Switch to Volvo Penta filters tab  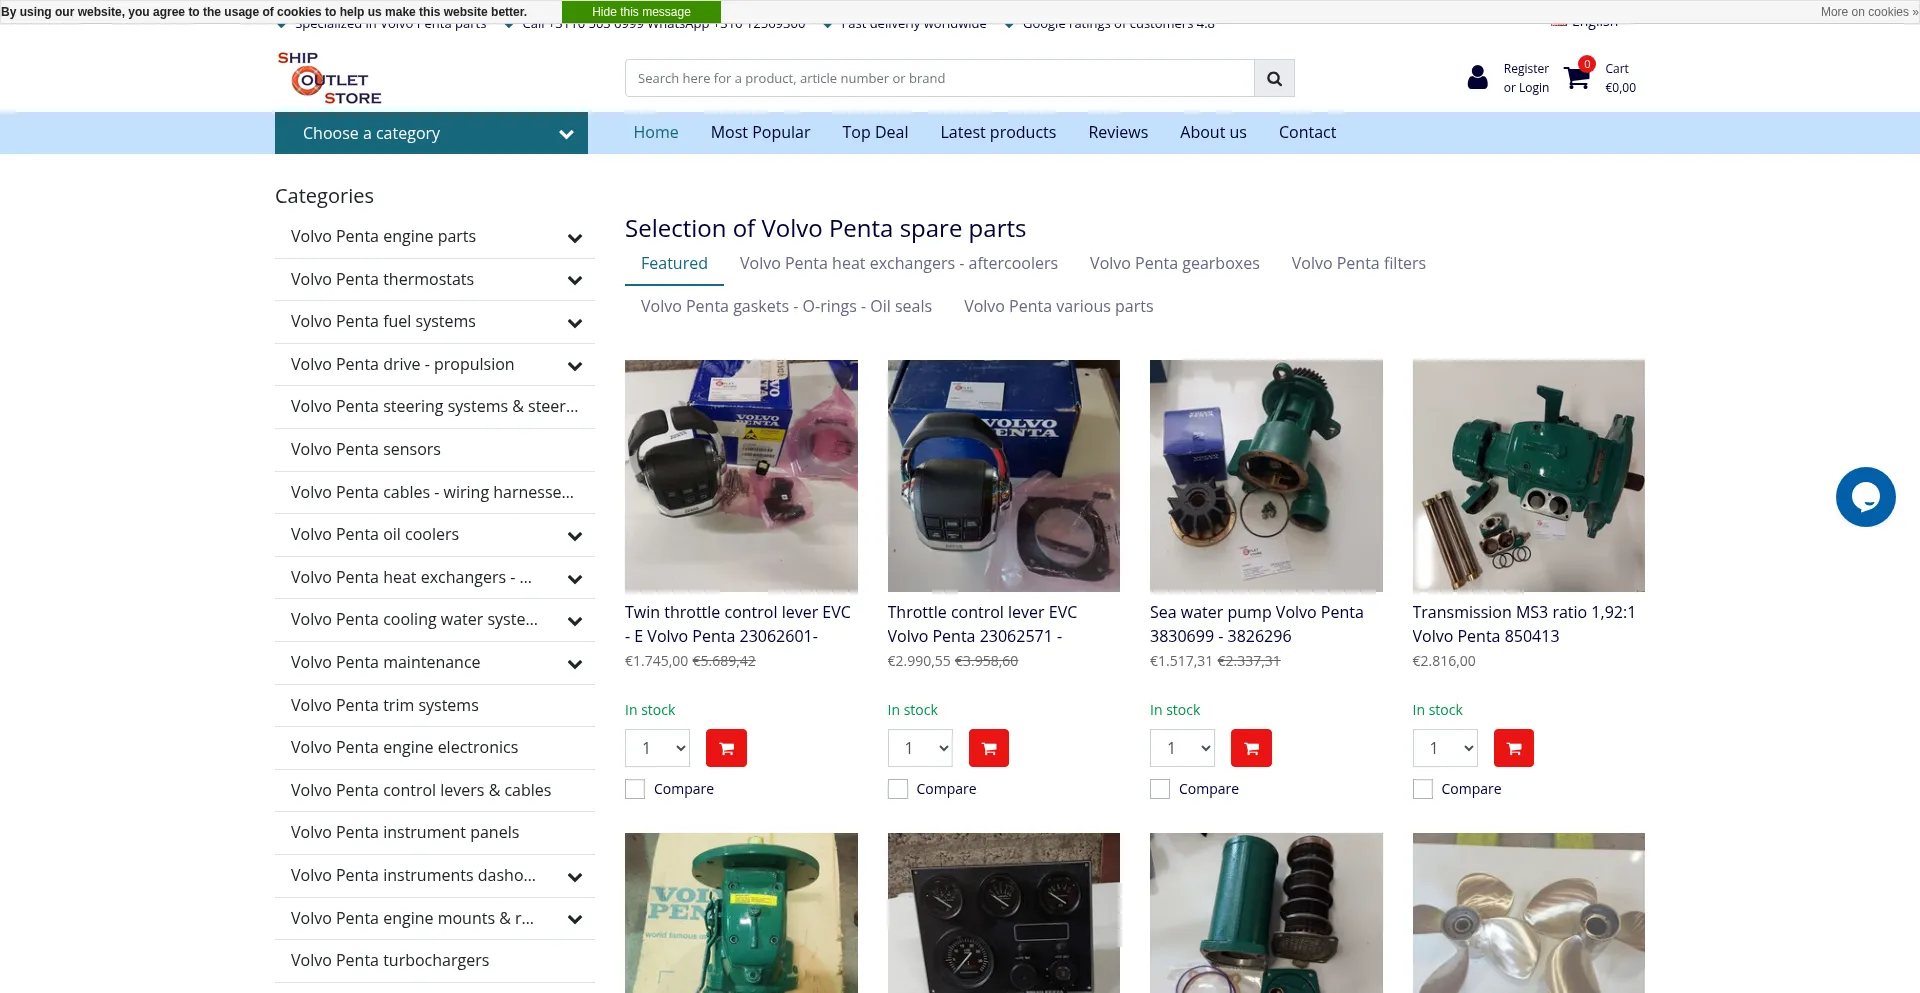(x=1358, y=263)
